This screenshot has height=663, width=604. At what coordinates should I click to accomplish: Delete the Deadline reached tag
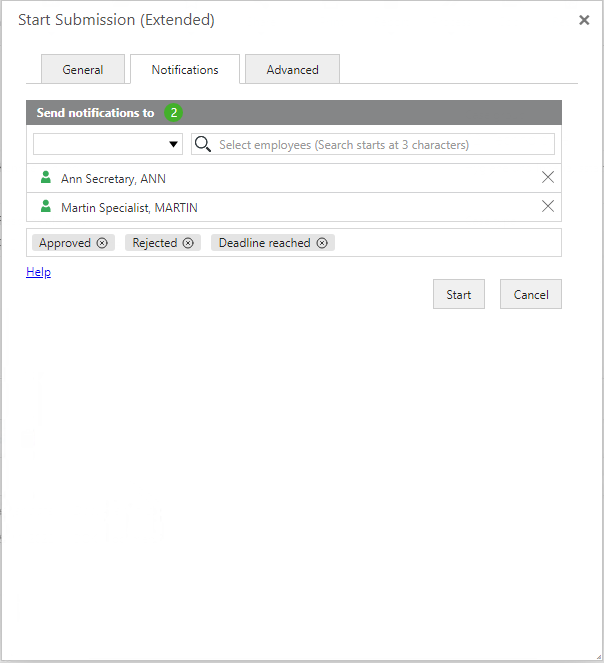click(321, 243)
